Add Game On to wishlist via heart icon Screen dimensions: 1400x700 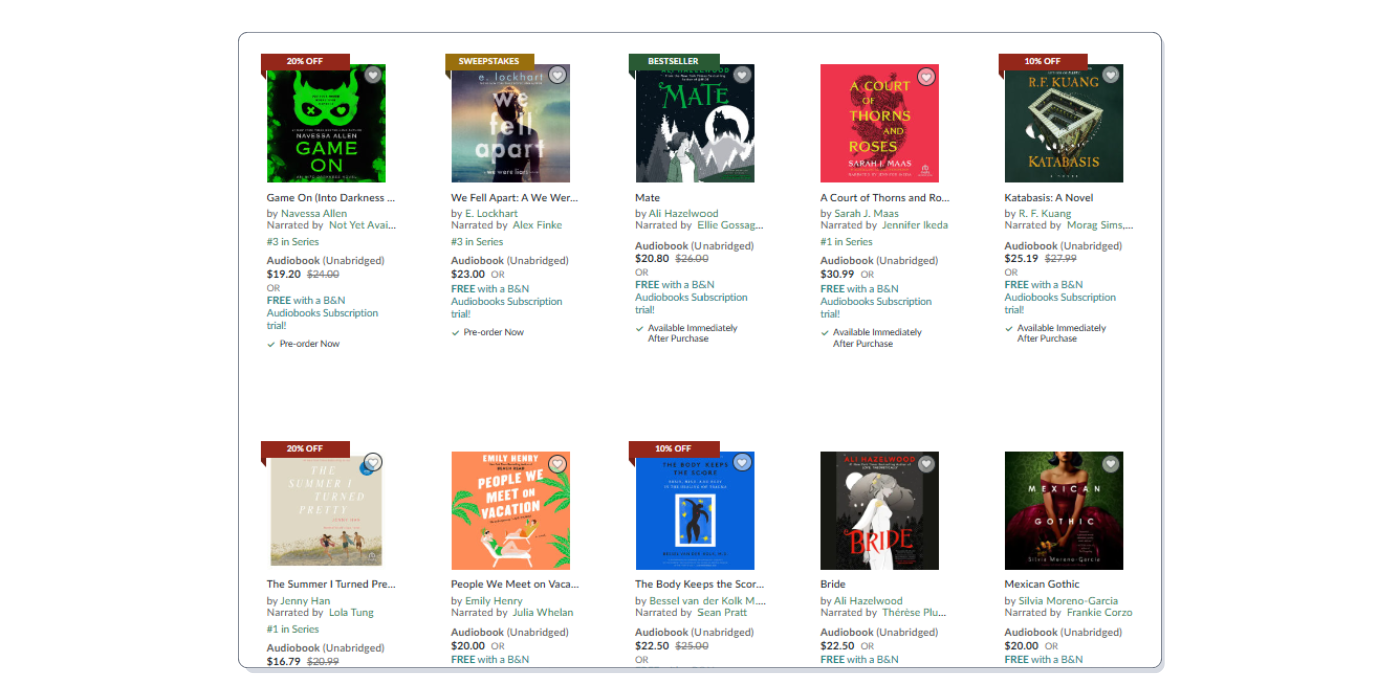372,75
